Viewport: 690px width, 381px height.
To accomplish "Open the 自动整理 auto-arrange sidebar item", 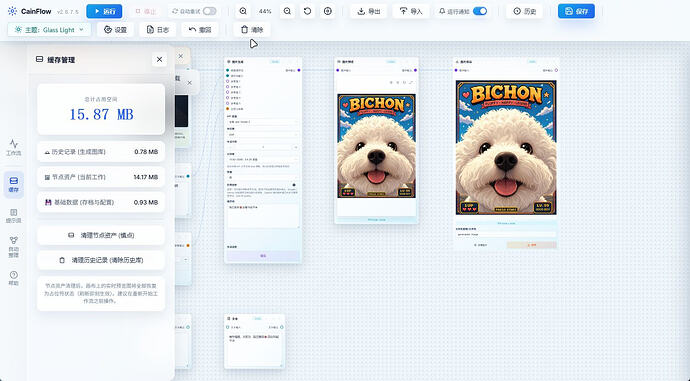I will point(14,246).
